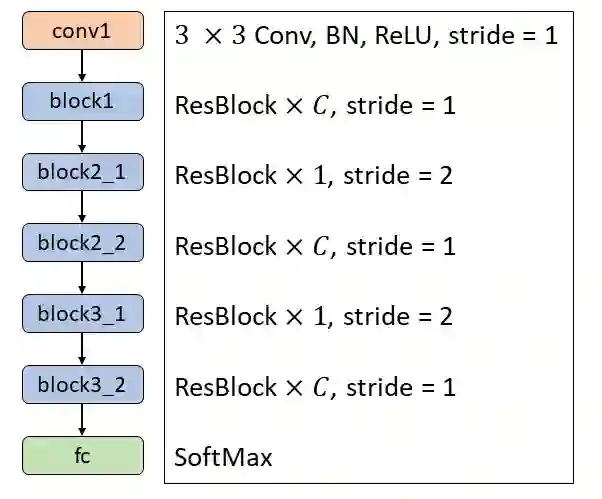Click the arrow from block1 to block2_1
The width and height of the screenshot is (602, 499).
coord(83,137)
